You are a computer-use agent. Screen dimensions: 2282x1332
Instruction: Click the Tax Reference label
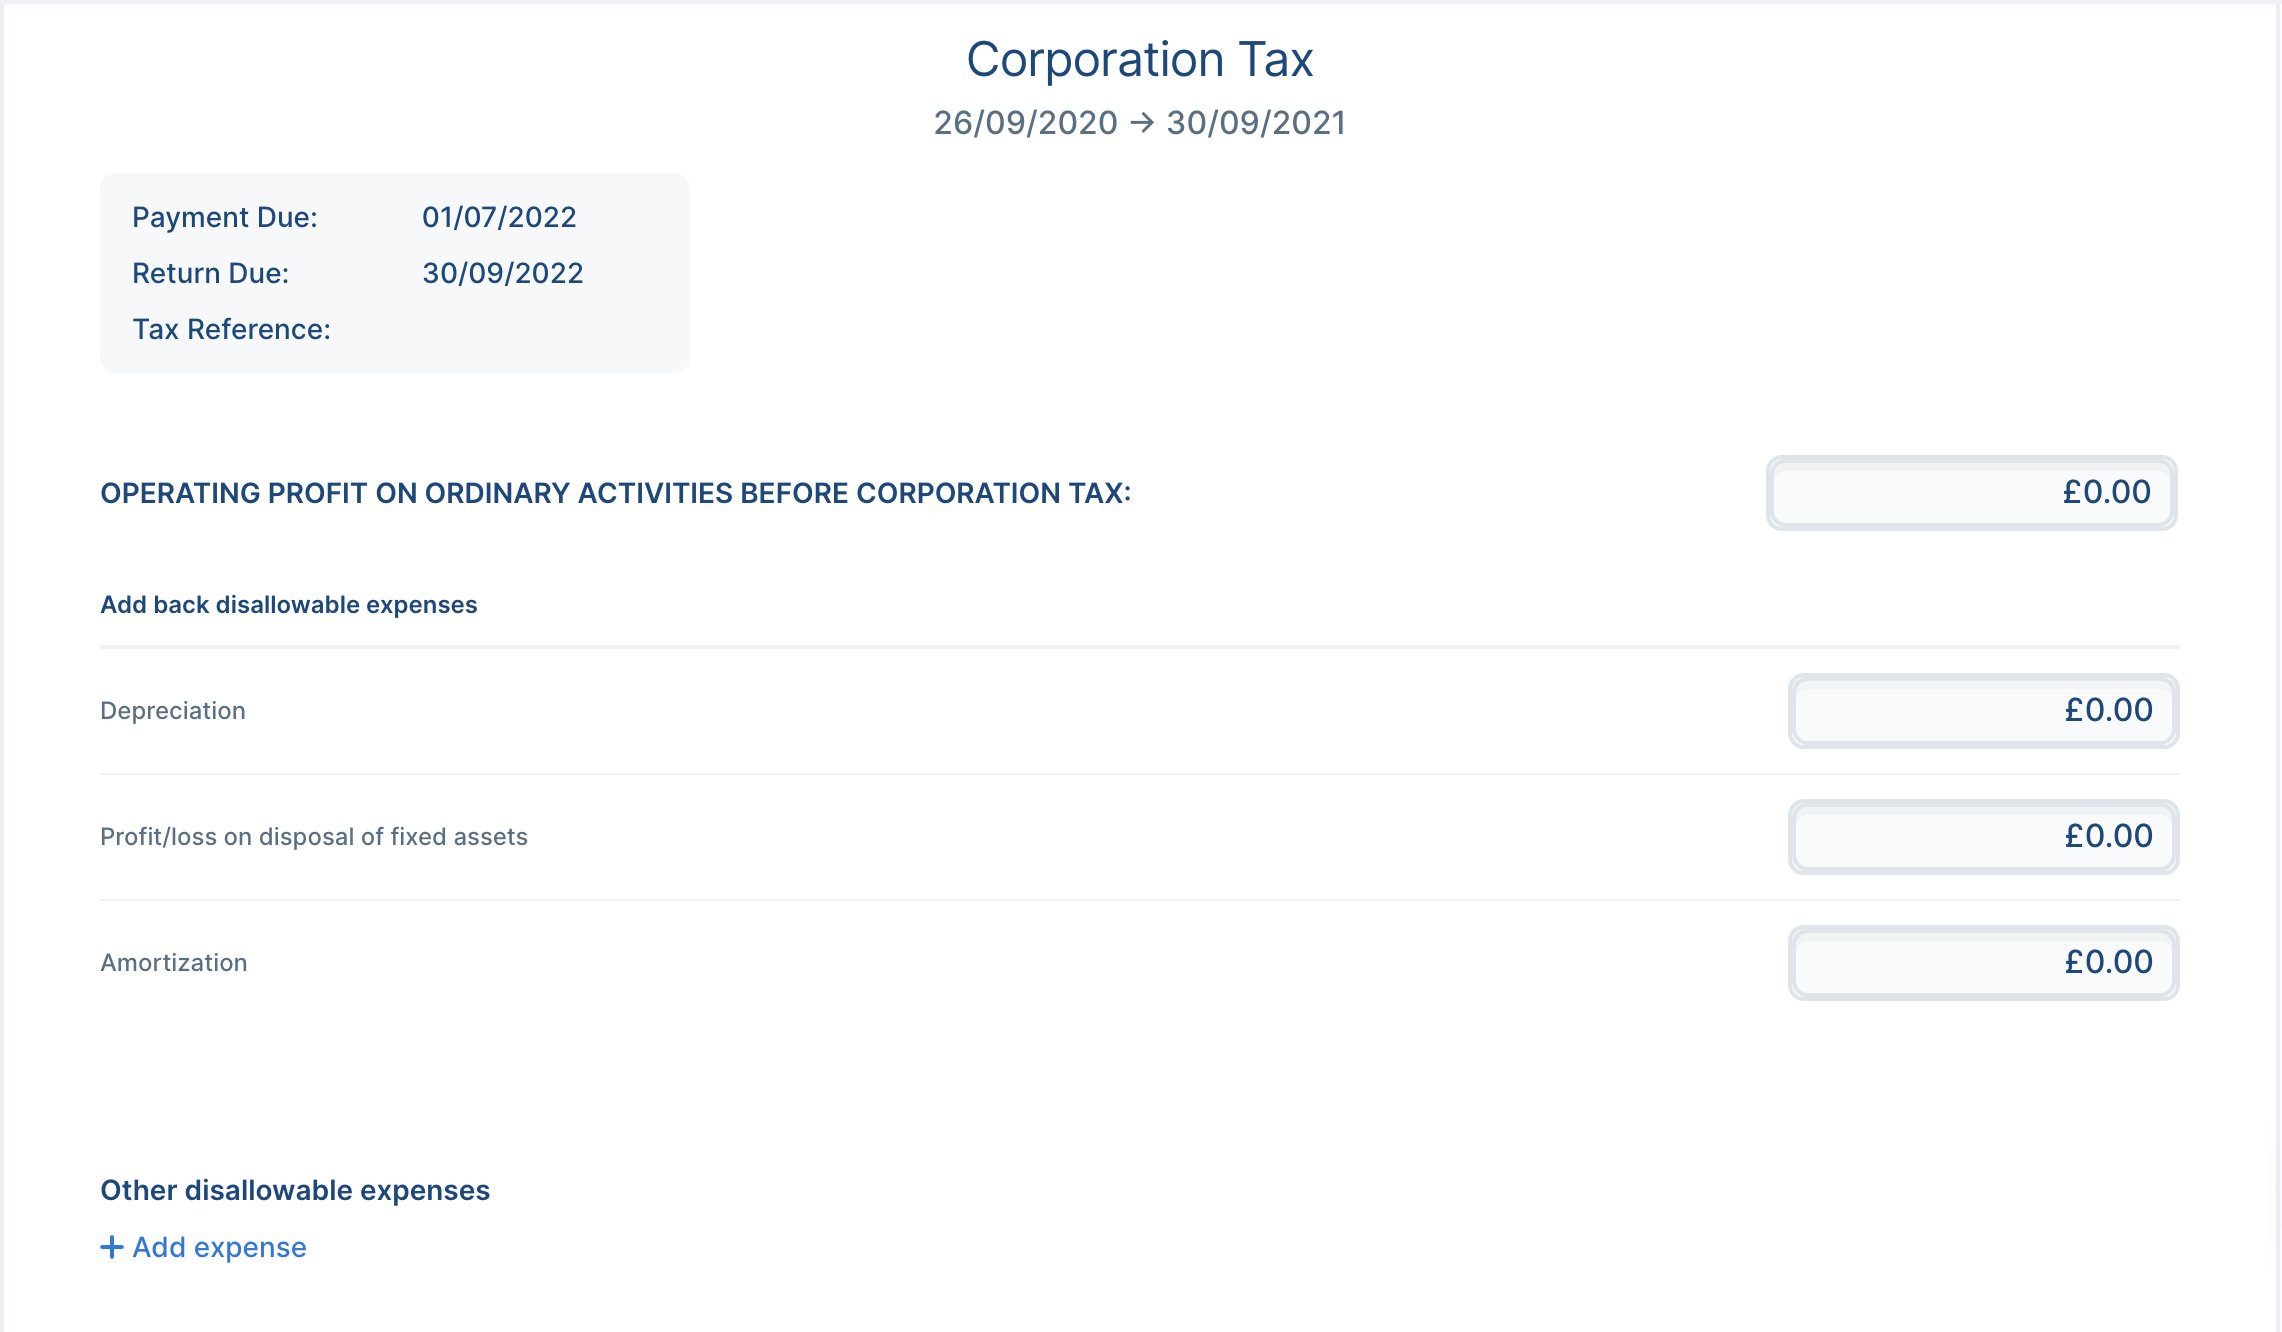coord(231,329)
